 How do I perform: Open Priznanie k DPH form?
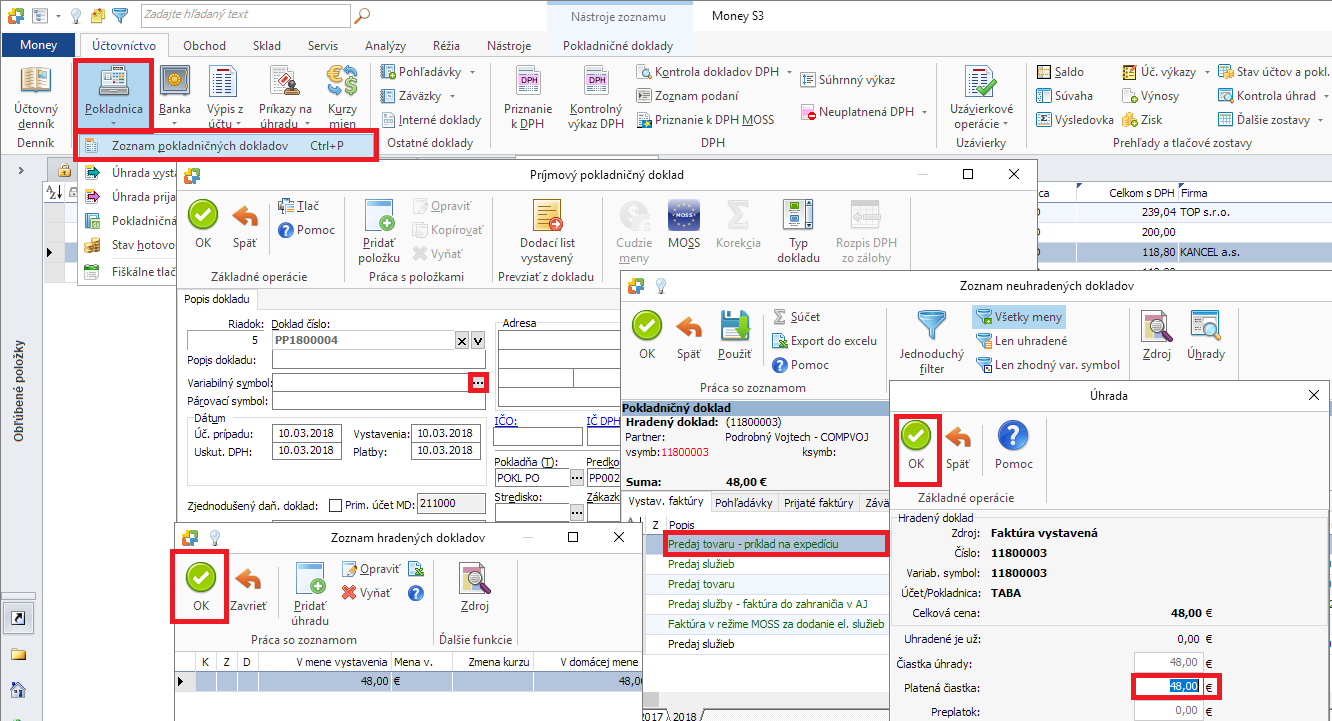pyautogui.click(x=528, y=98)
